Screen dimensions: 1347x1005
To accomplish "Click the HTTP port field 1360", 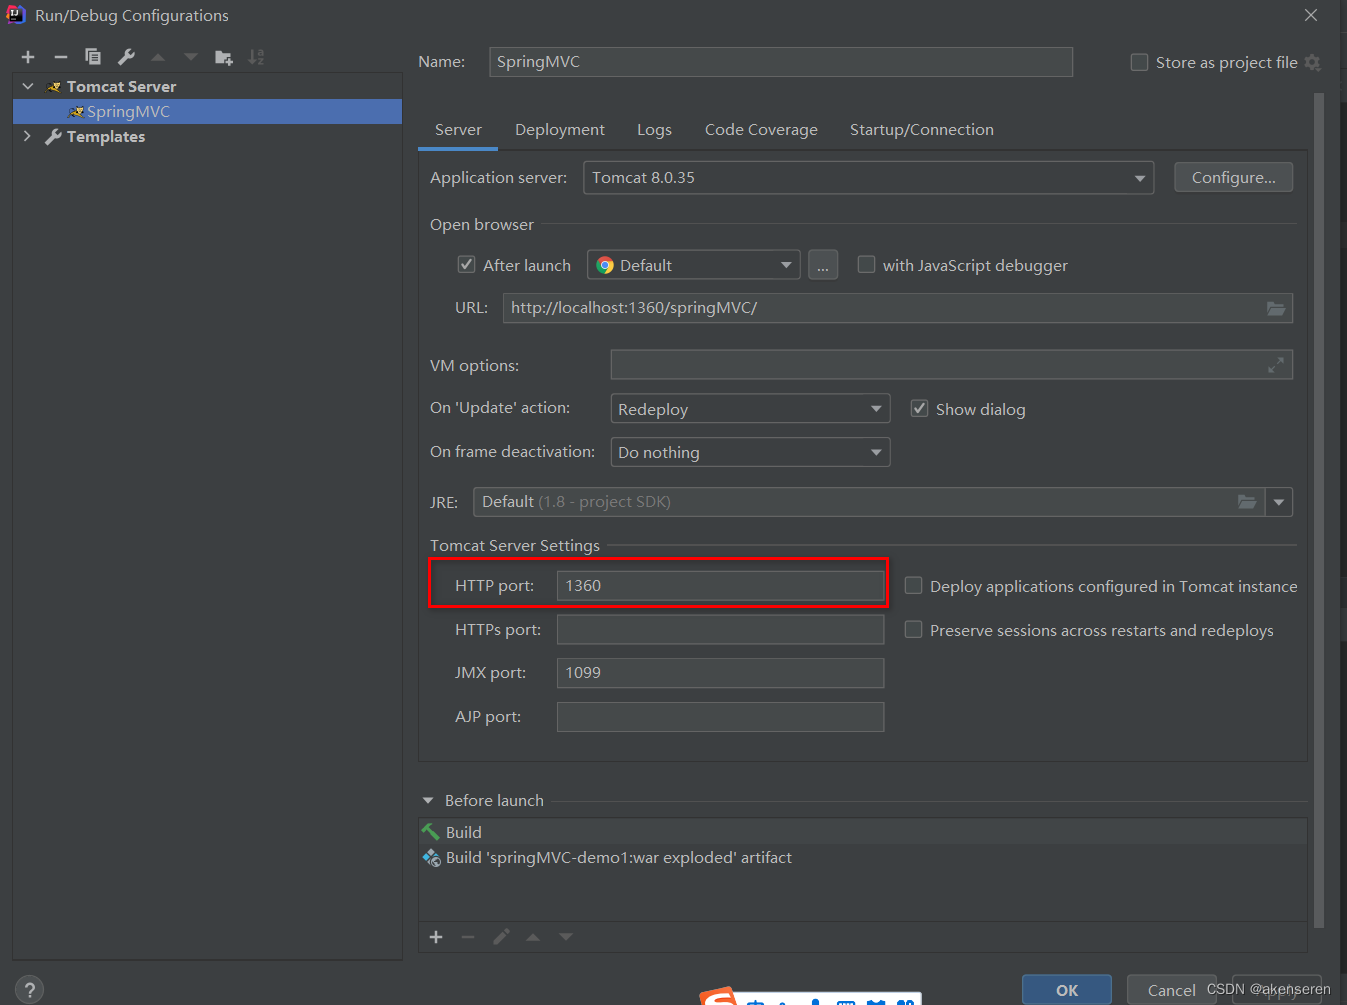I will tap(720, 586).
